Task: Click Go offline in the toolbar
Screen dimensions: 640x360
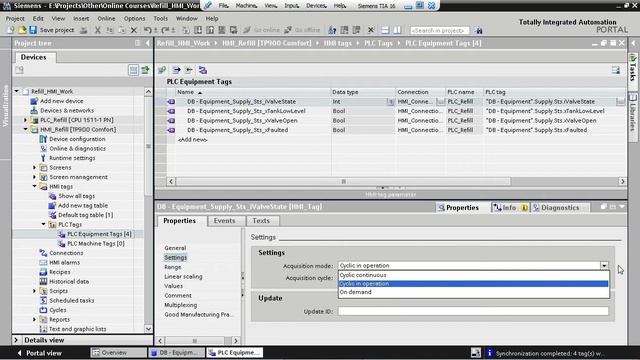Action: [x=302, y=30]
